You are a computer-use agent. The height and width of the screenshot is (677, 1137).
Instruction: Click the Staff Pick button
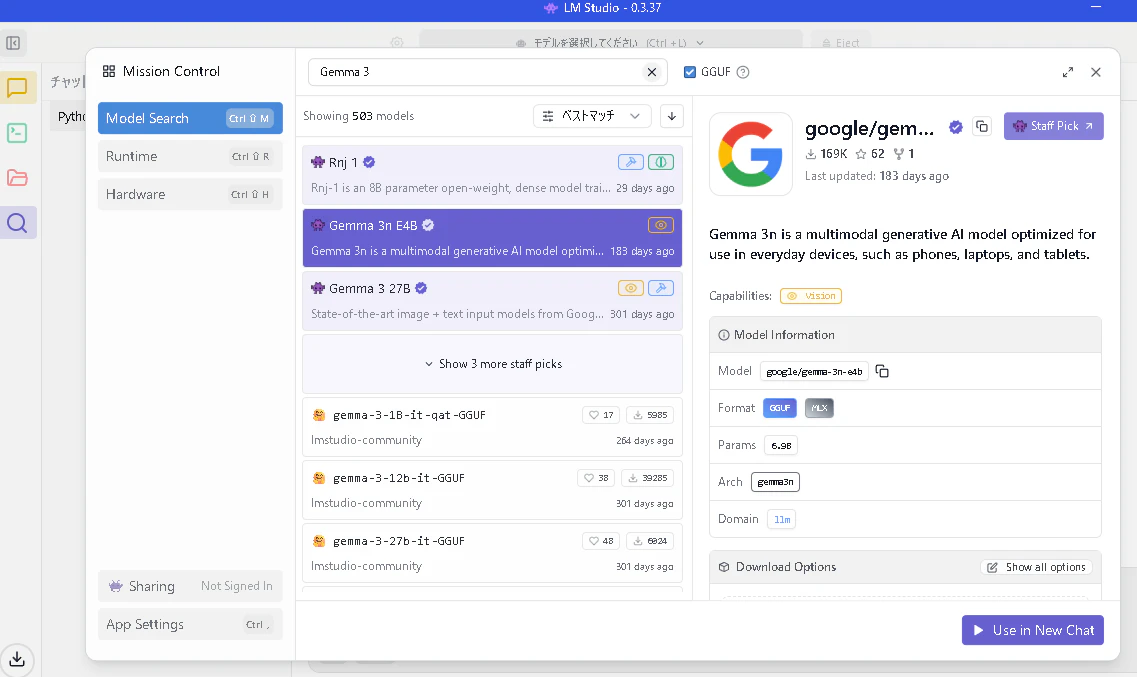tap(1053, 126)
